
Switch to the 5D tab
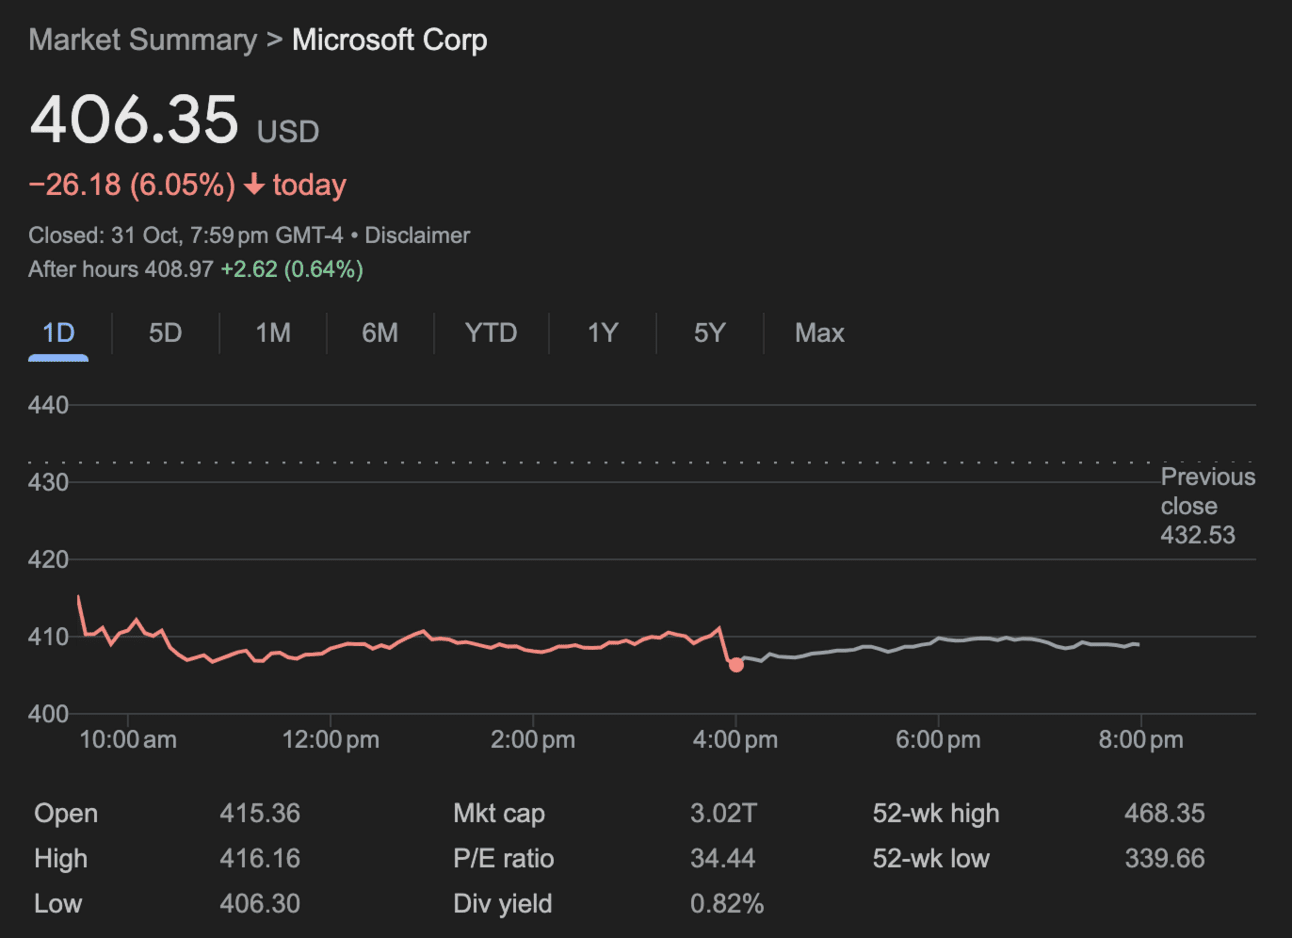(165, 333)
